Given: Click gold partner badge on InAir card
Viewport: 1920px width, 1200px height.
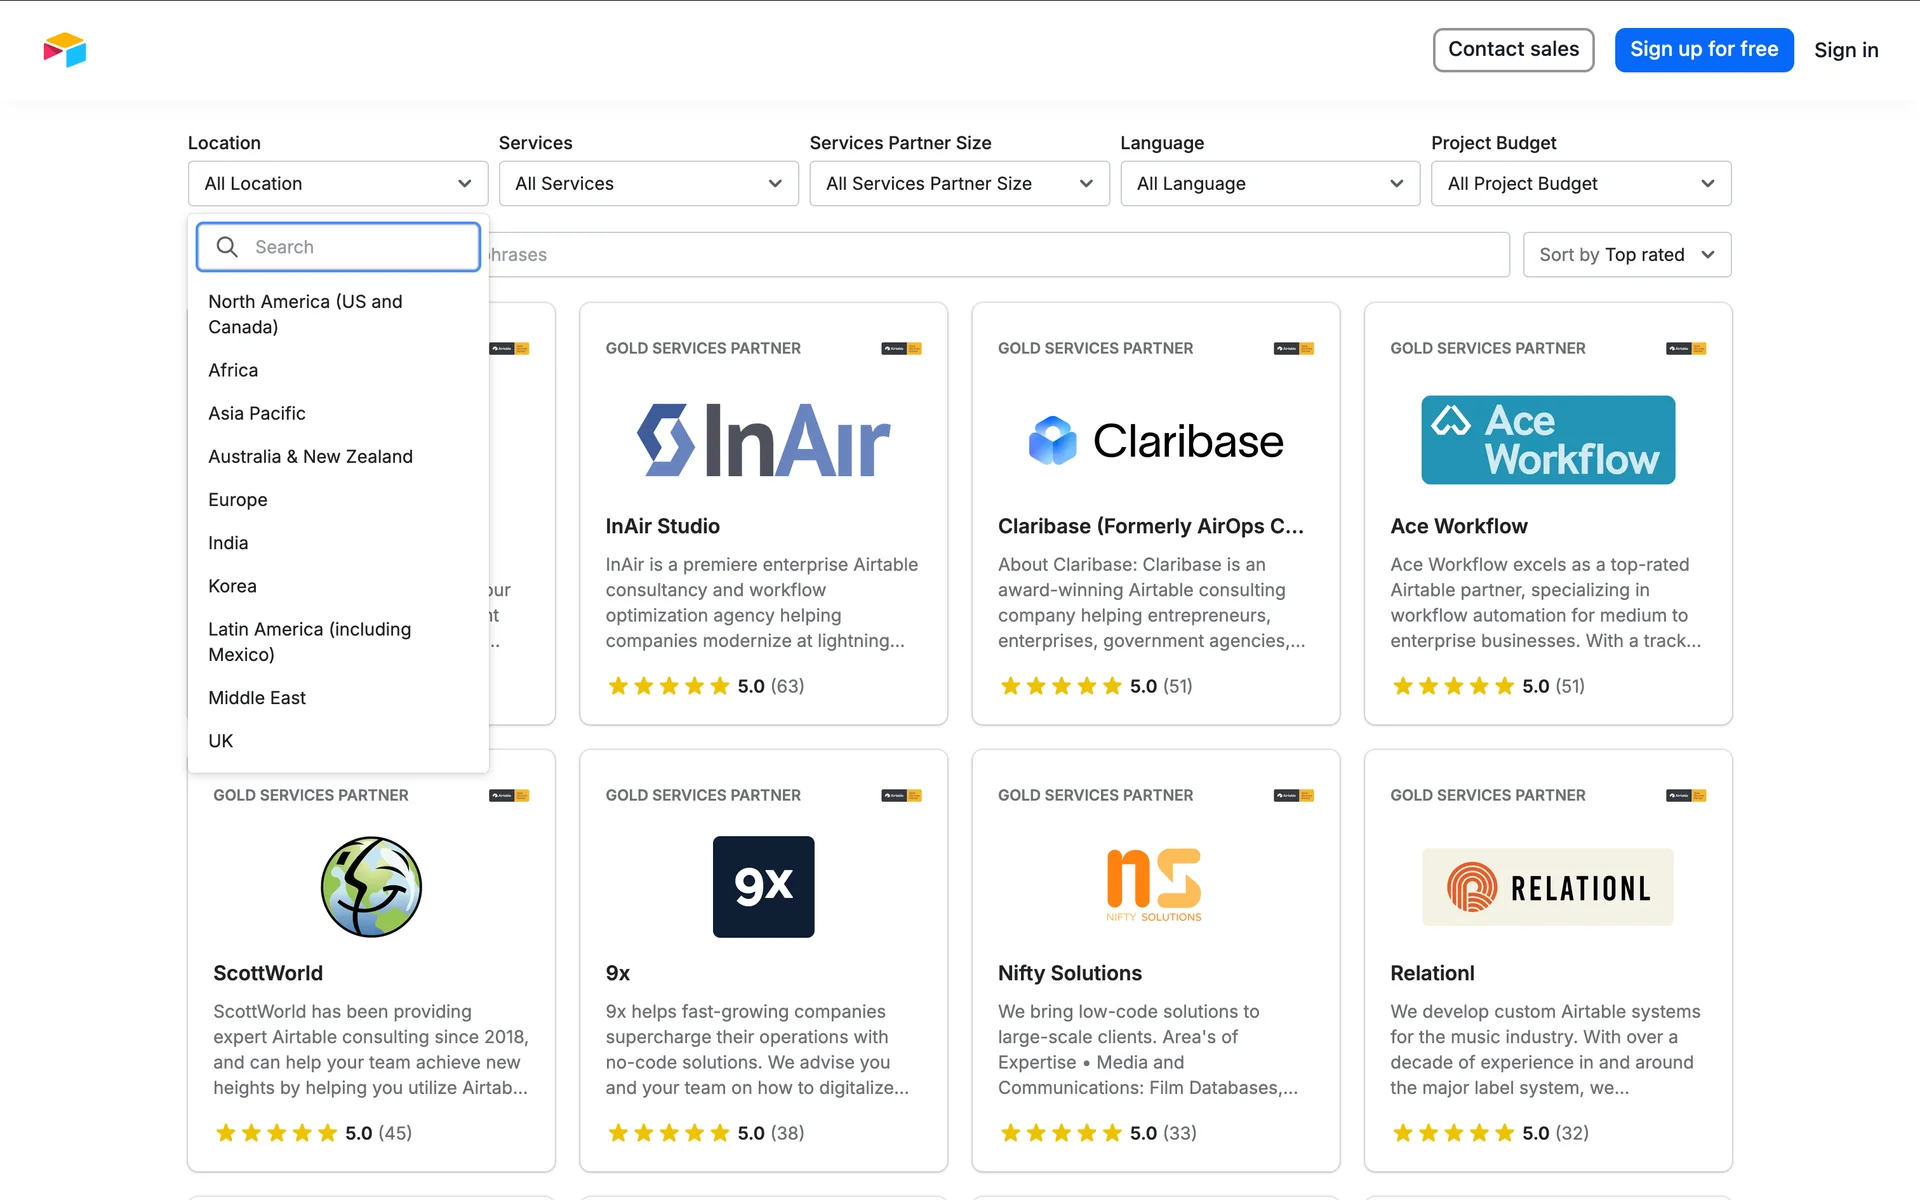Looking at the screenshot, I should pos(901,349).
